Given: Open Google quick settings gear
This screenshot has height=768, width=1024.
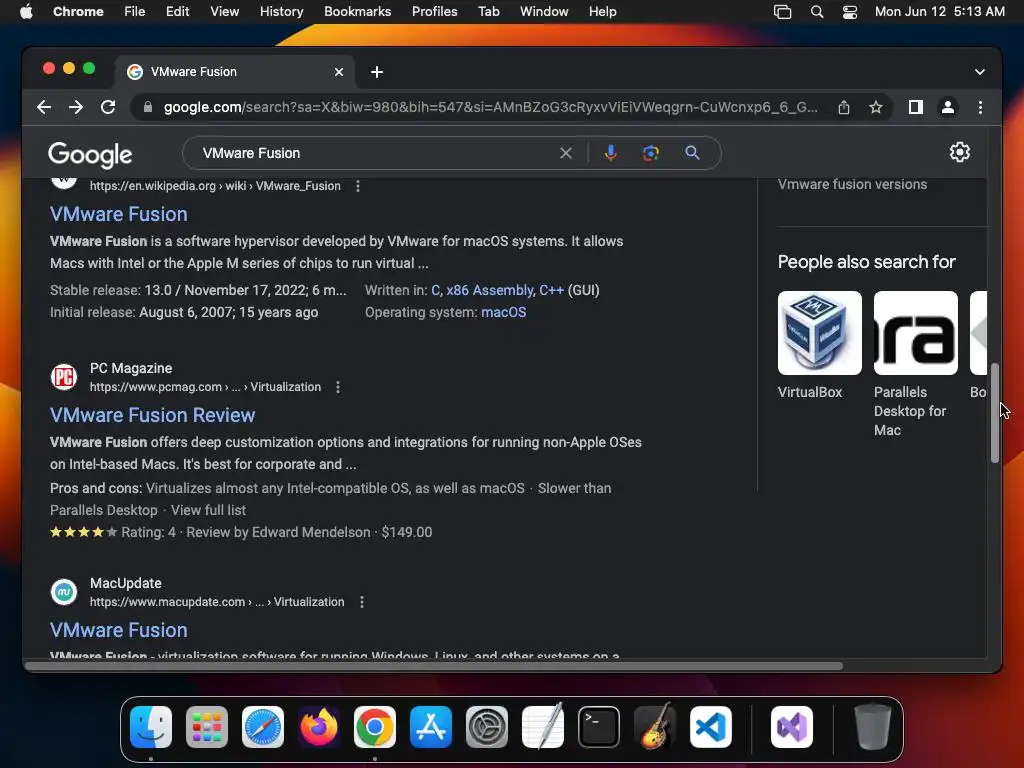Looking at the screenshot, I should (959, 152).
